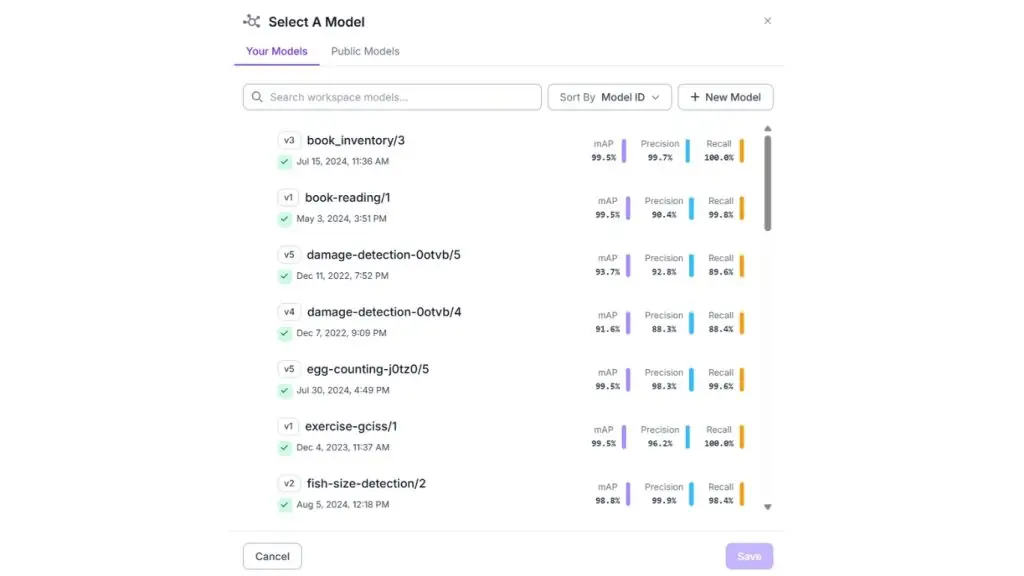Click the model network icon beside Select A Model

pyautogui.click(x=251, y=22)
